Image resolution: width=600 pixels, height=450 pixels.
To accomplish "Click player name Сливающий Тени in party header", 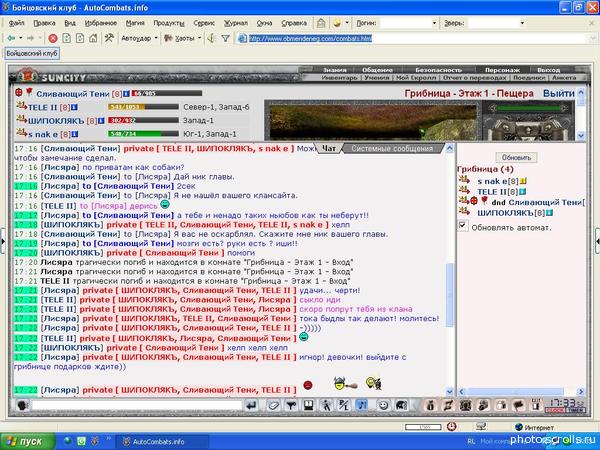I will coord(73,93).
